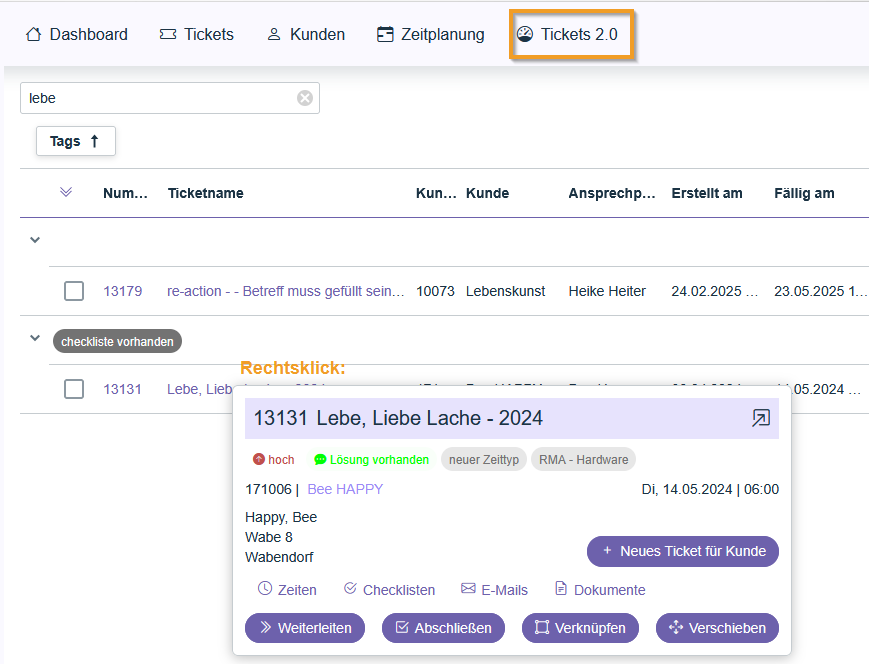Go to the Zeitplanung tab

pyautogui.click(x=431, y=35)
